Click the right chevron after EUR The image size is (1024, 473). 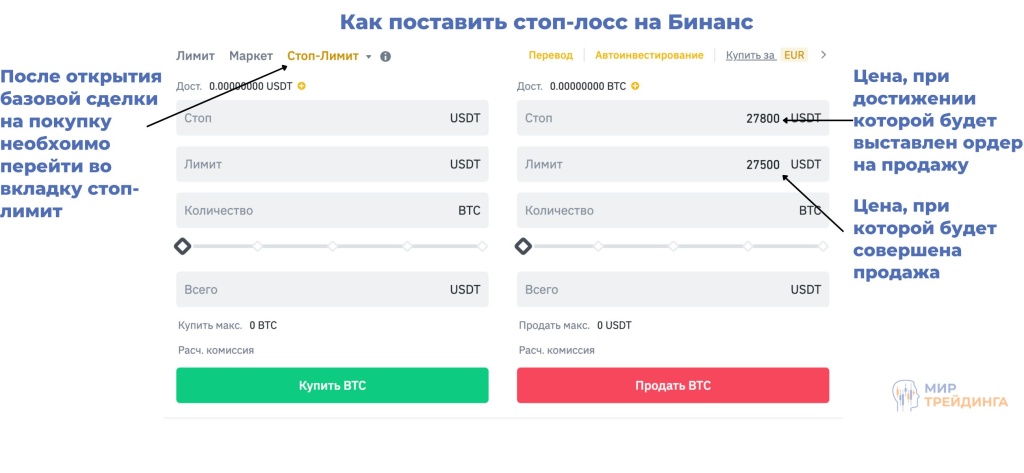(x=823, y=55)
